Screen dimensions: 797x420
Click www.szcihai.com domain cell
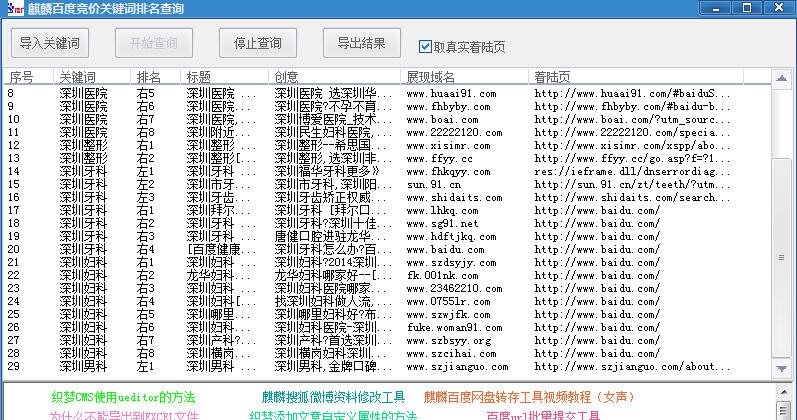[451, 354]
